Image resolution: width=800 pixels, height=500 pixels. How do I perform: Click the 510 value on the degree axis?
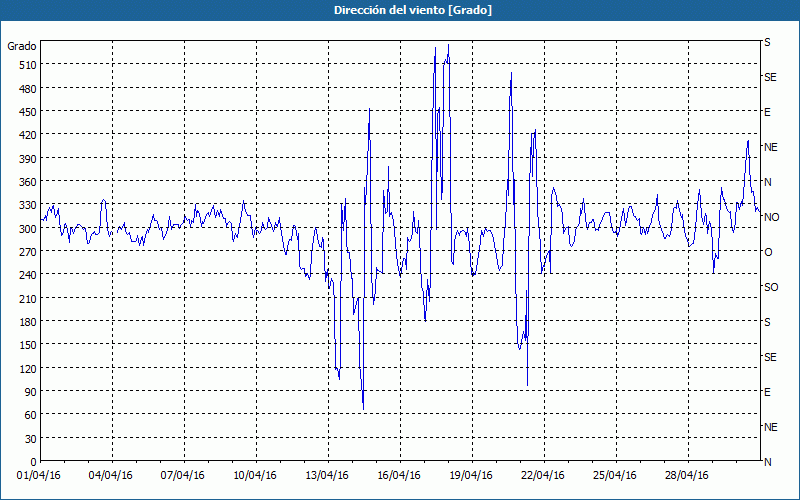(27, 65)
